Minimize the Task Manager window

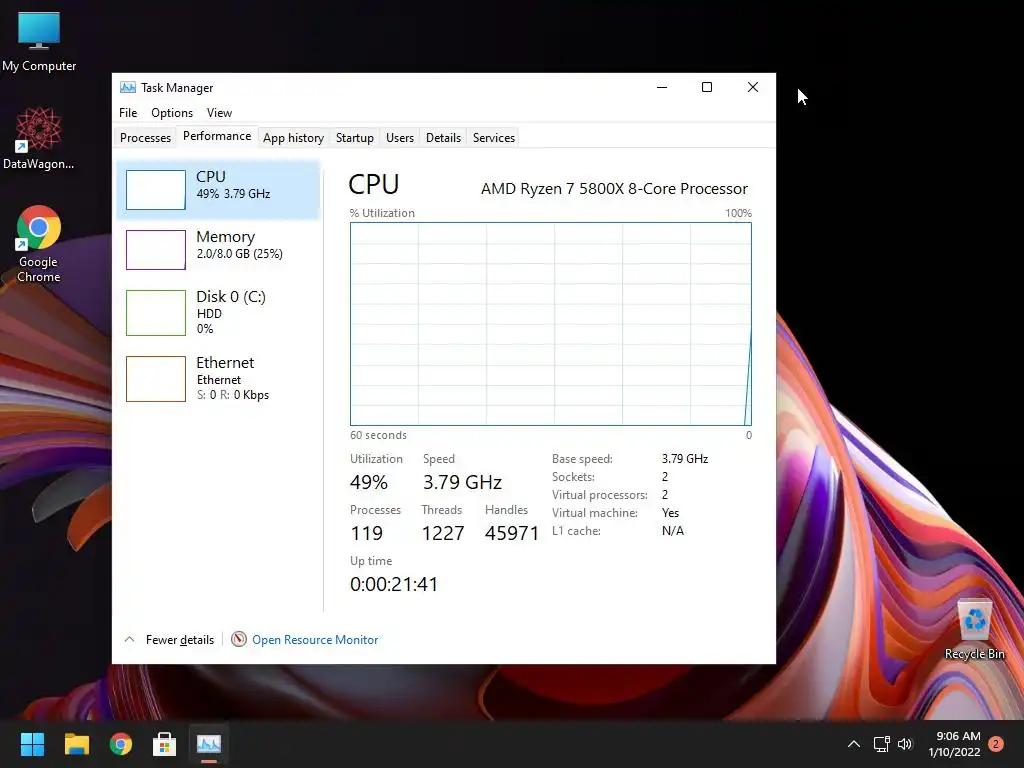pos(662,87)
